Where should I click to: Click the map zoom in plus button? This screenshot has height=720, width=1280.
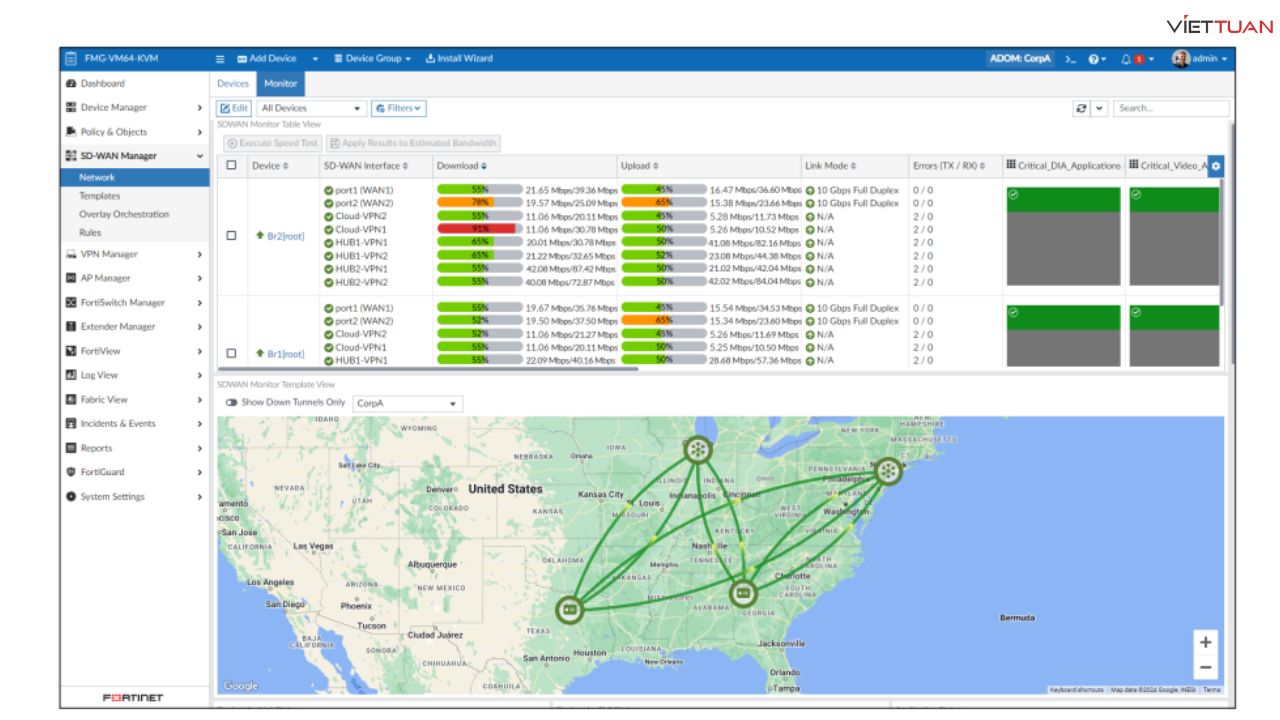(1205, 642)
